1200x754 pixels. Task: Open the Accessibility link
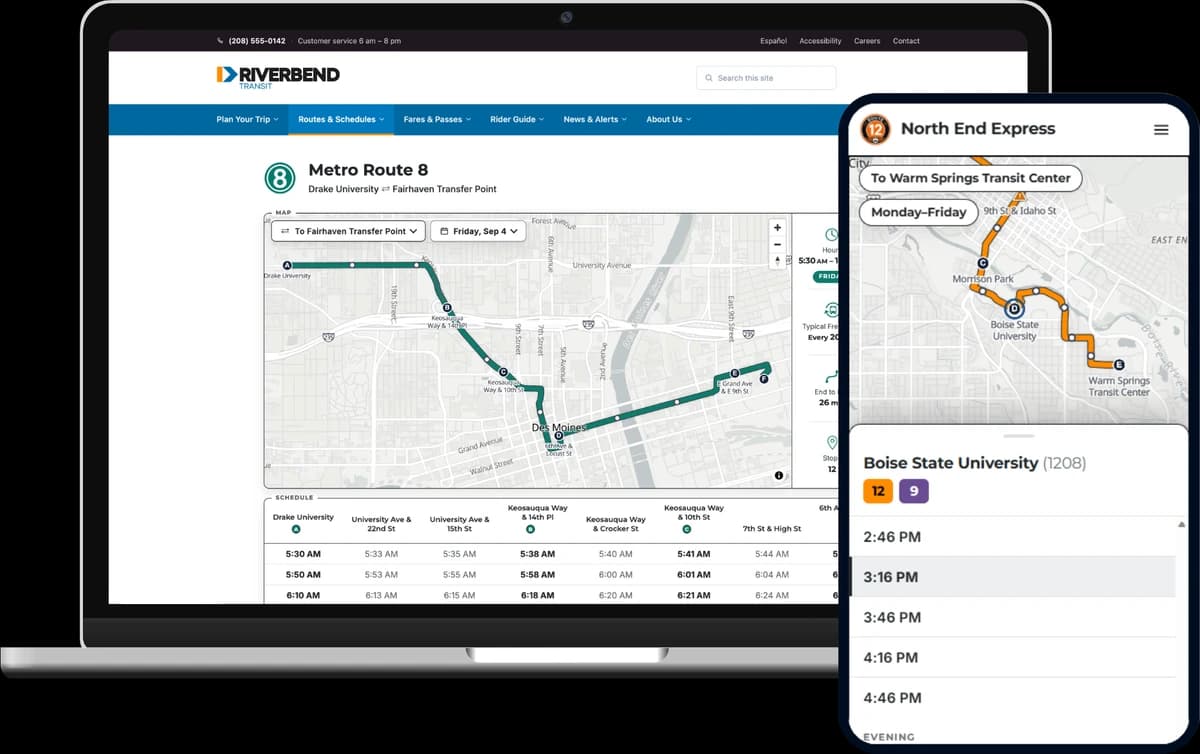(x=820, y=41)
